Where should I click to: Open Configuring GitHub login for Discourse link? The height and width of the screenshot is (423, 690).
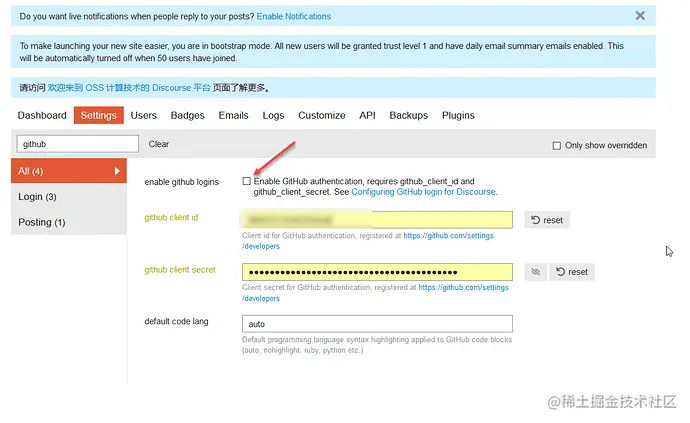tap(424, 192)
